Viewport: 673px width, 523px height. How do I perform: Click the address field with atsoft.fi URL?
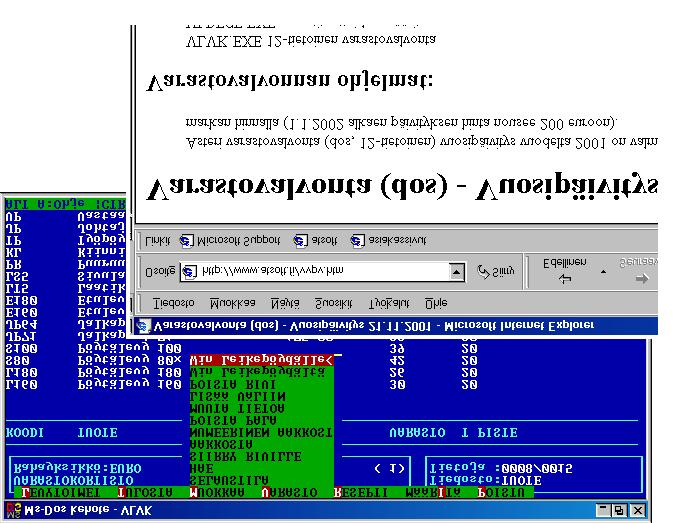(322, 272)
